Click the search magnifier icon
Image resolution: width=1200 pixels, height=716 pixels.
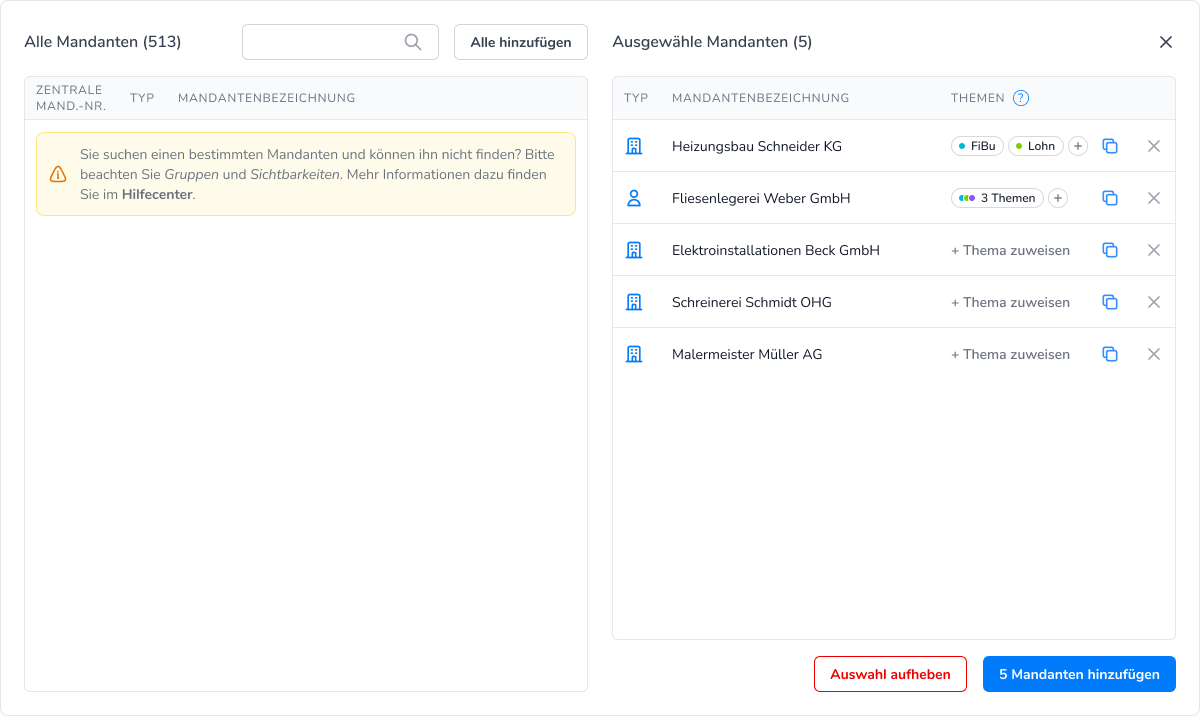pyautogui.click(x=413, y=42)
